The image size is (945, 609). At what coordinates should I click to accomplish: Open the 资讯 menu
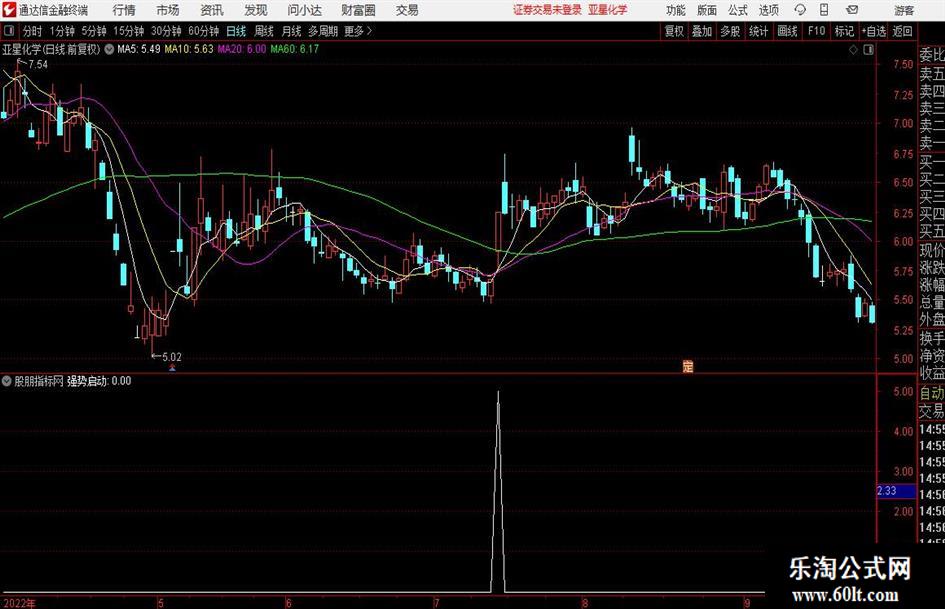(x=212, y=10)
